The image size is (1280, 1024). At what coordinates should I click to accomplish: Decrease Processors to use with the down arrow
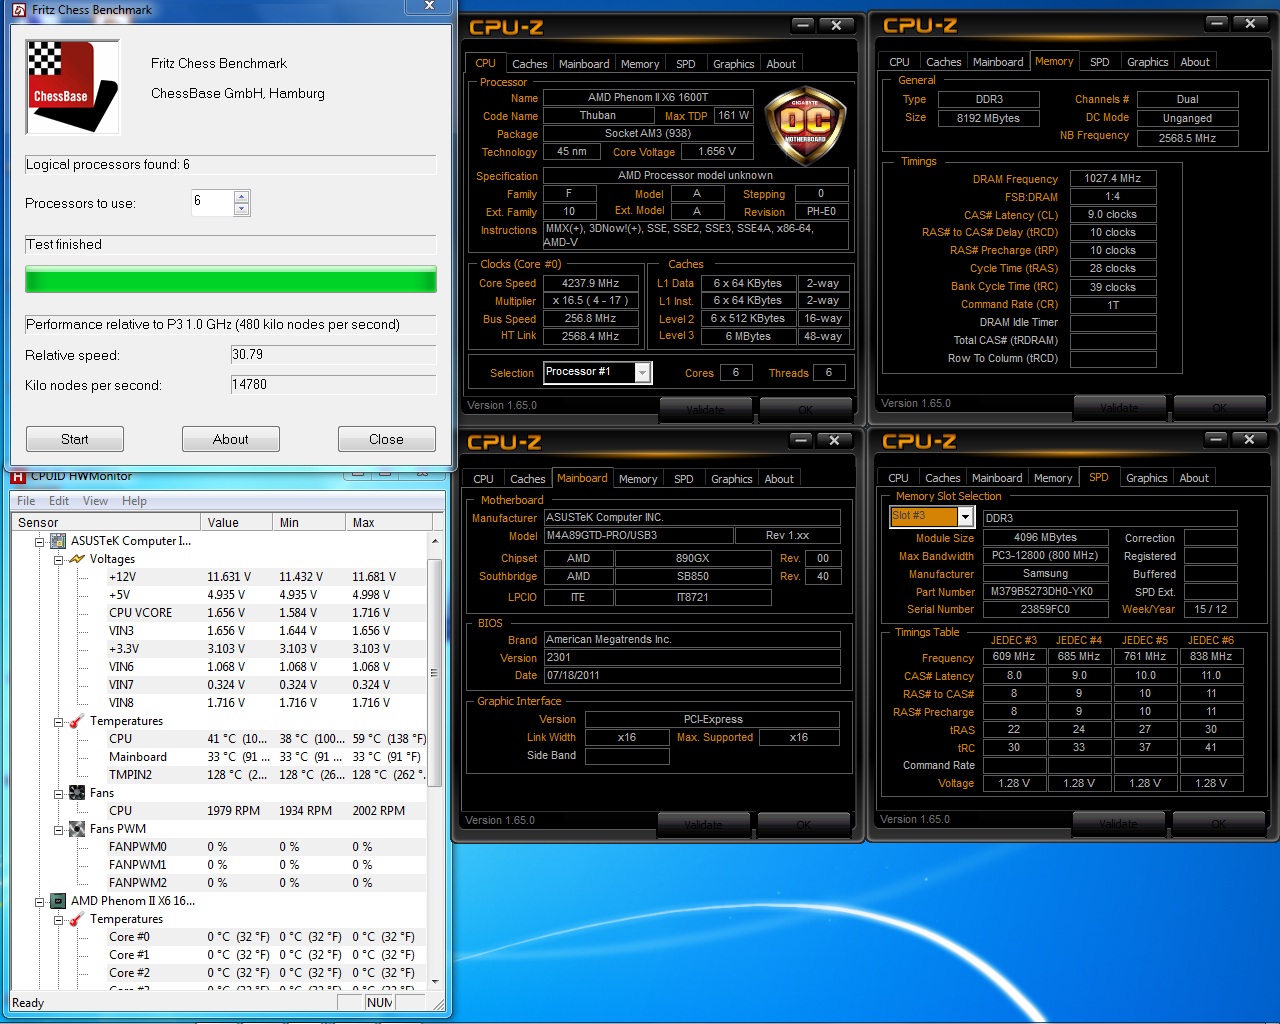click(241, 209)
